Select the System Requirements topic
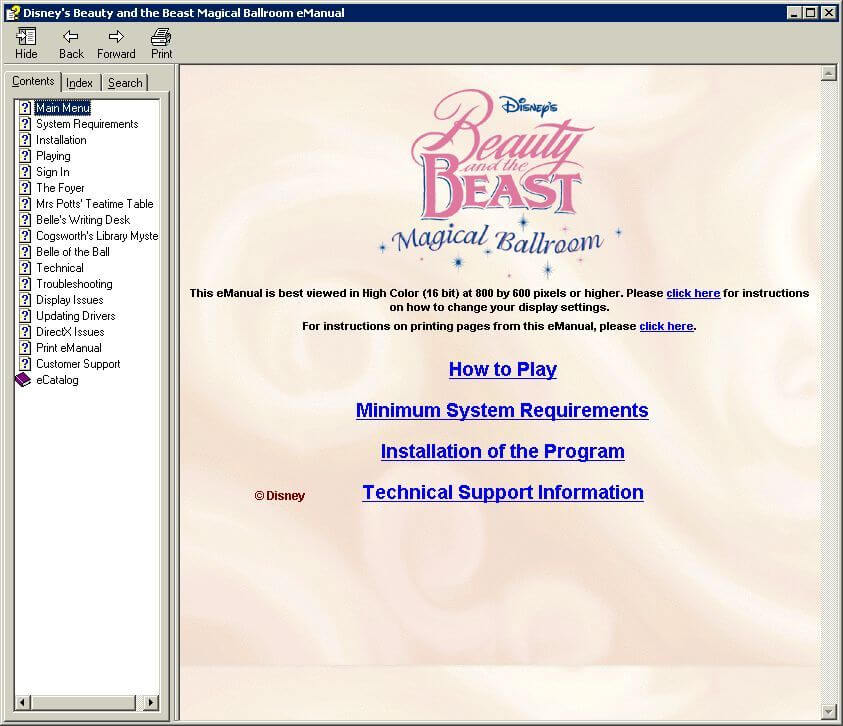The image size is (843, 726). [x=87, y=124]
